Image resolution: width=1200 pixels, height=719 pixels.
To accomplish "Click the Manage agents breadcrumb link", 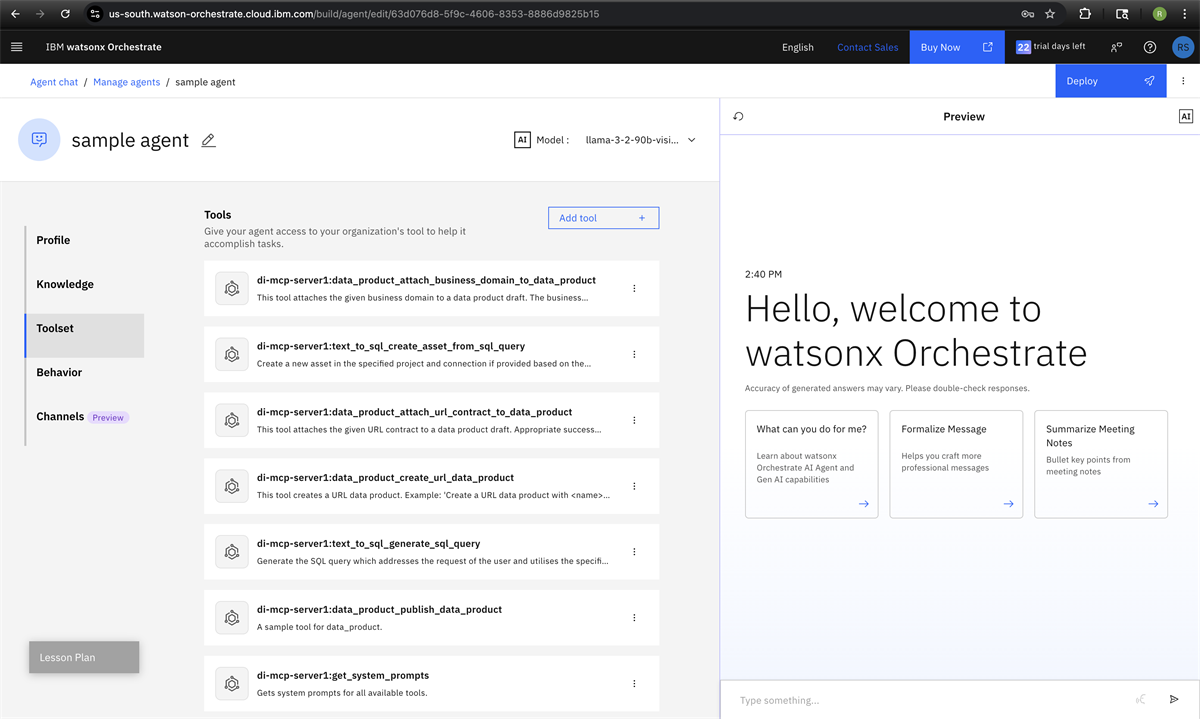I will point(127,82).
